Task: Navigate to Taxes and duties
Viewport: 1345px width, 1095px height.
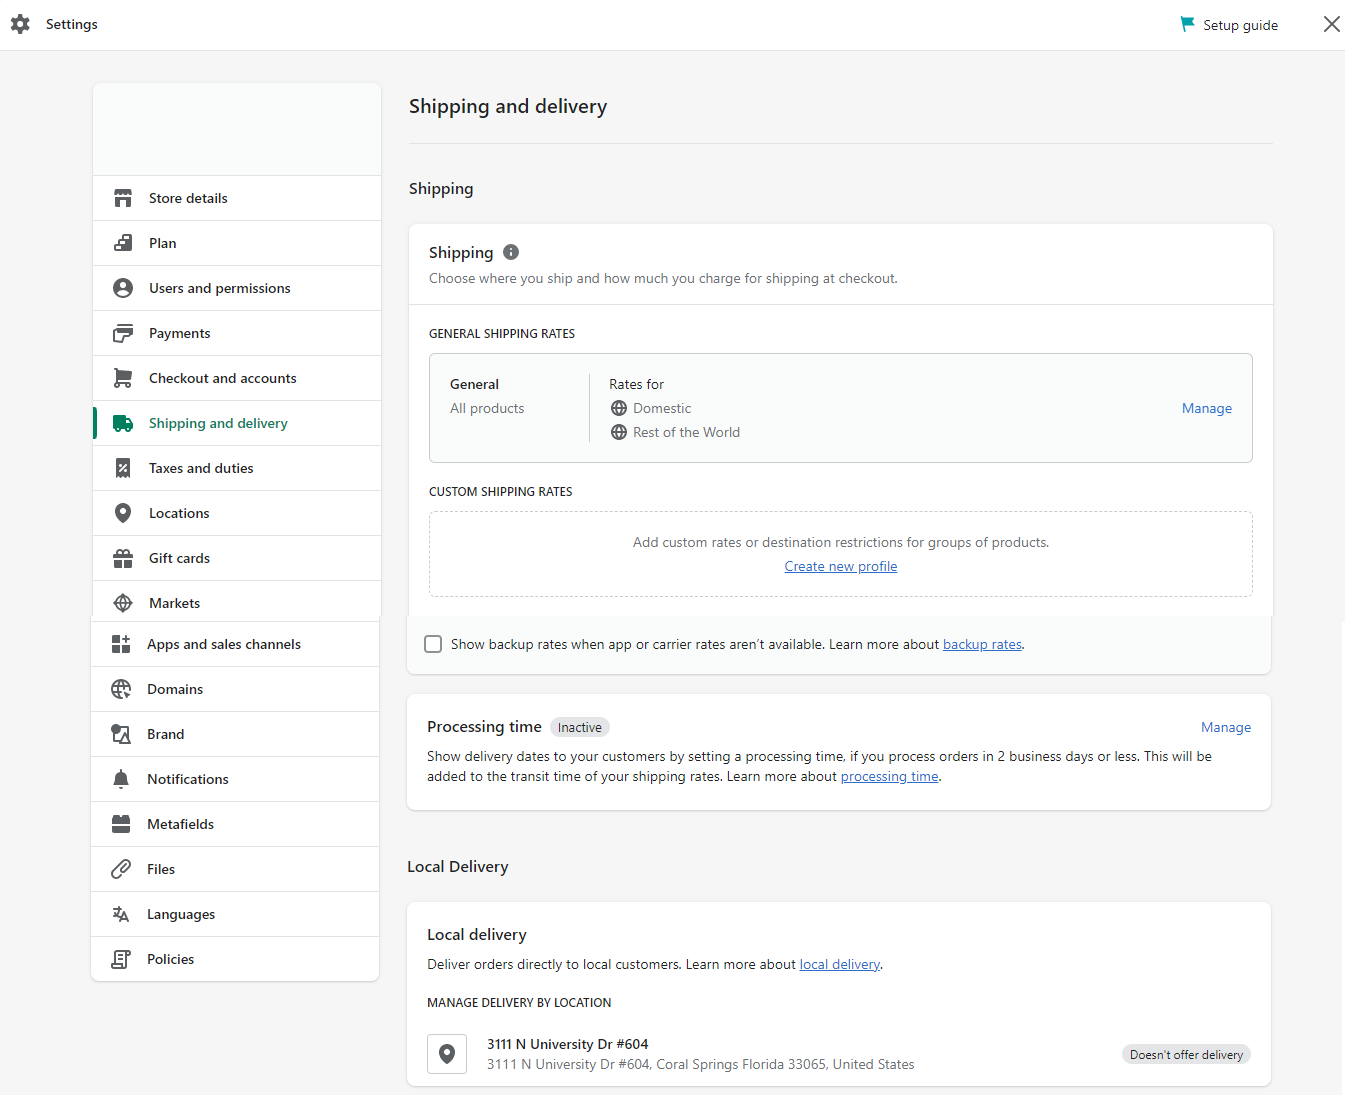Action: (201, 468)
